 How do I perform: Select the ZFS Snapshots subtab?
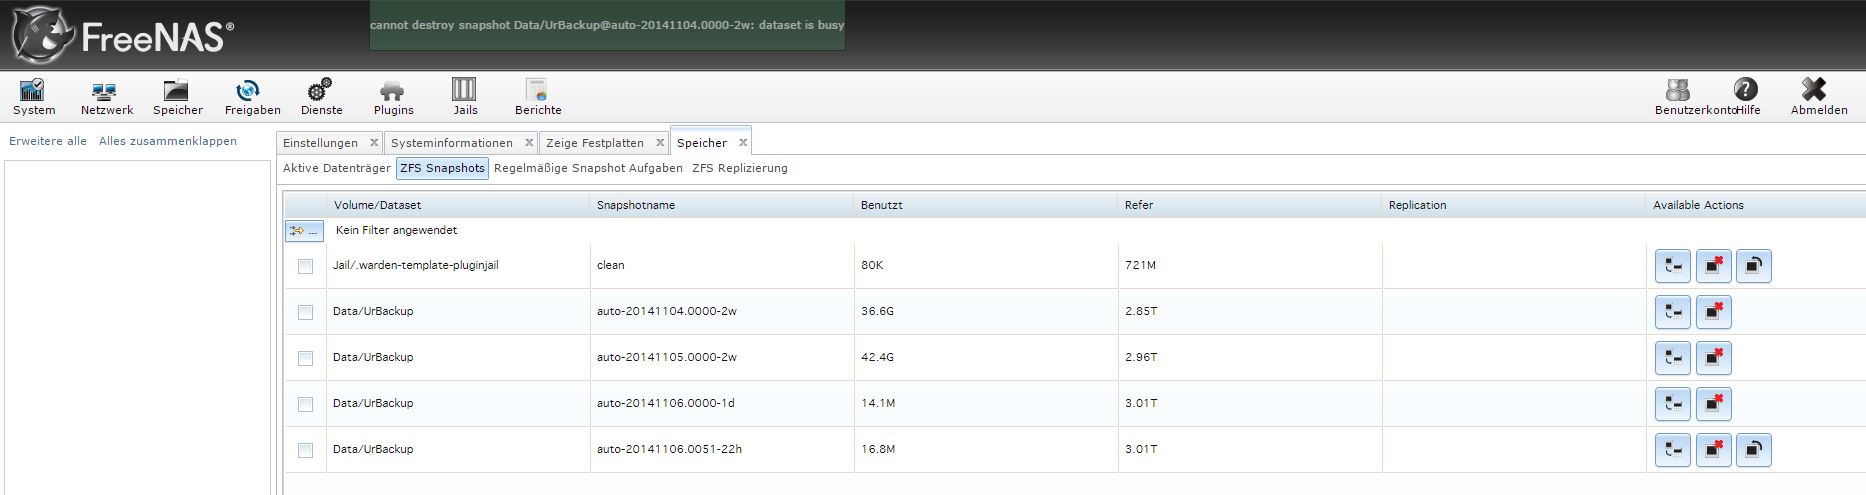pyautogui.click(x=442, y=168)
